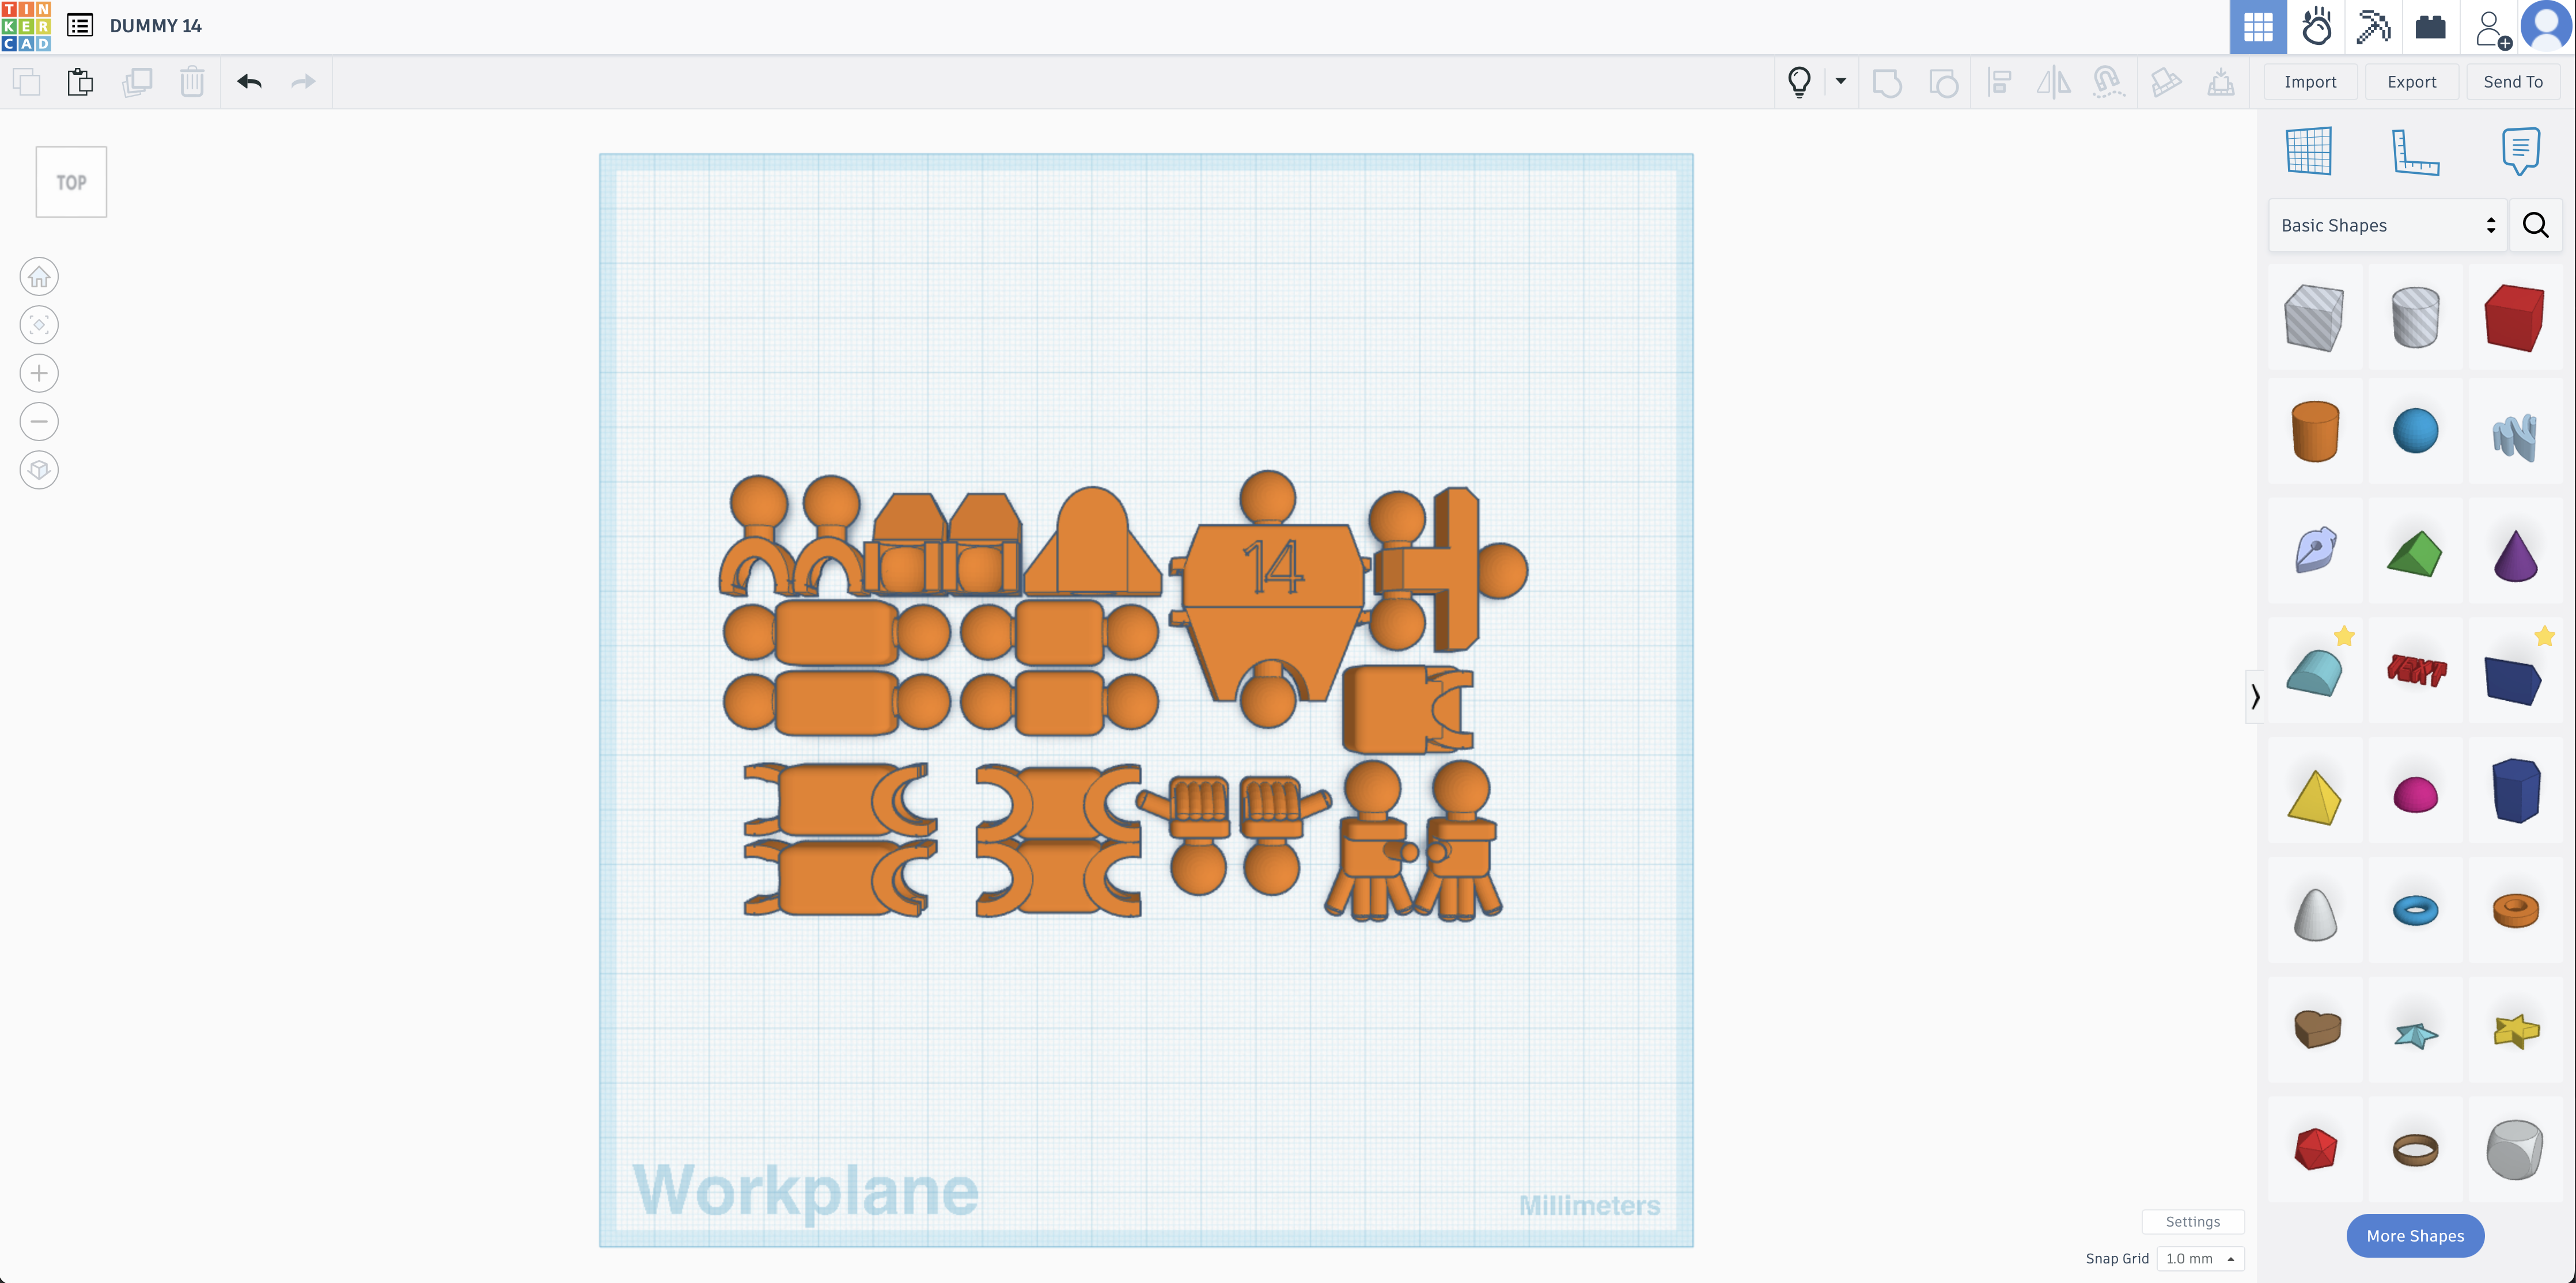The height and width of the screenshot is (1283, 2576).
Task: Click the Align tool icon
Action: (x=1999, y=82)
